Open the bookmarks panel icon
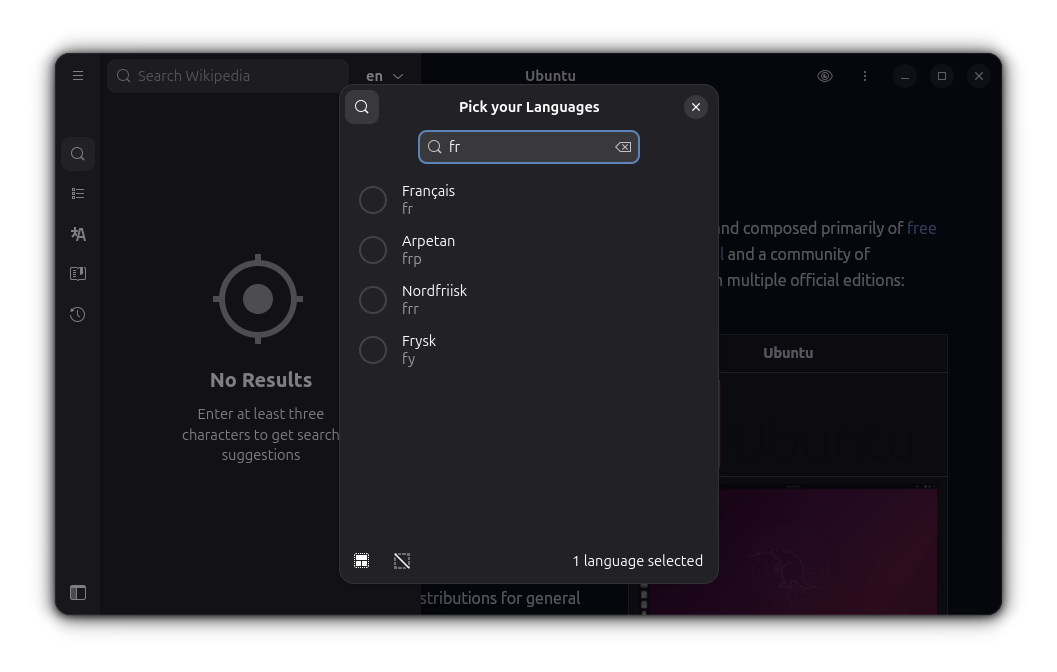This screenshot has height=672, width=1057. coord(77,273)
